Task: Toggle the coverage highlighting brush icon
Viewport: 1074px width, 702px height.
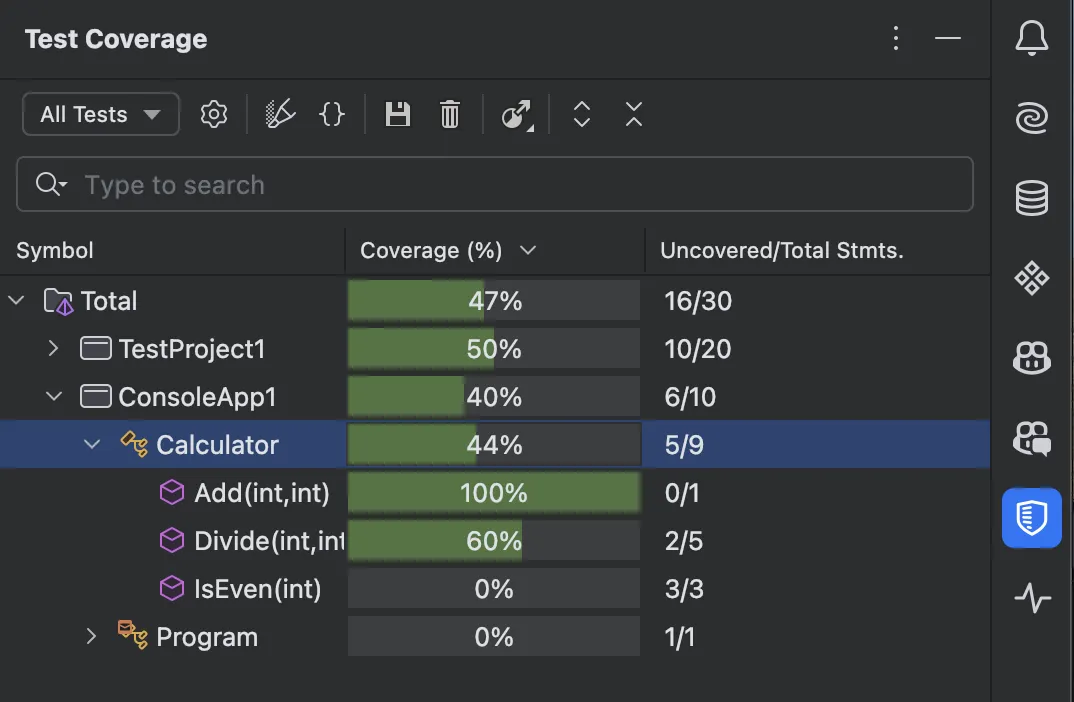Action: pyautogui.click(x=280, y=114)
